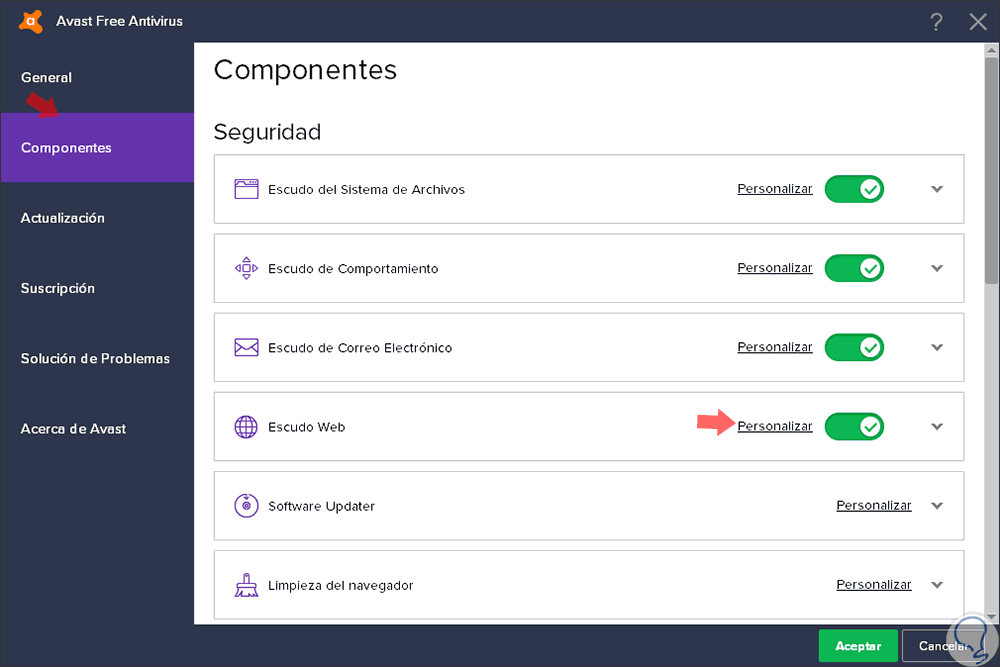Turn off the Escudo de Comportamiento switch
The height and width of the screenshot is (667, 1000).
[854, 268]
